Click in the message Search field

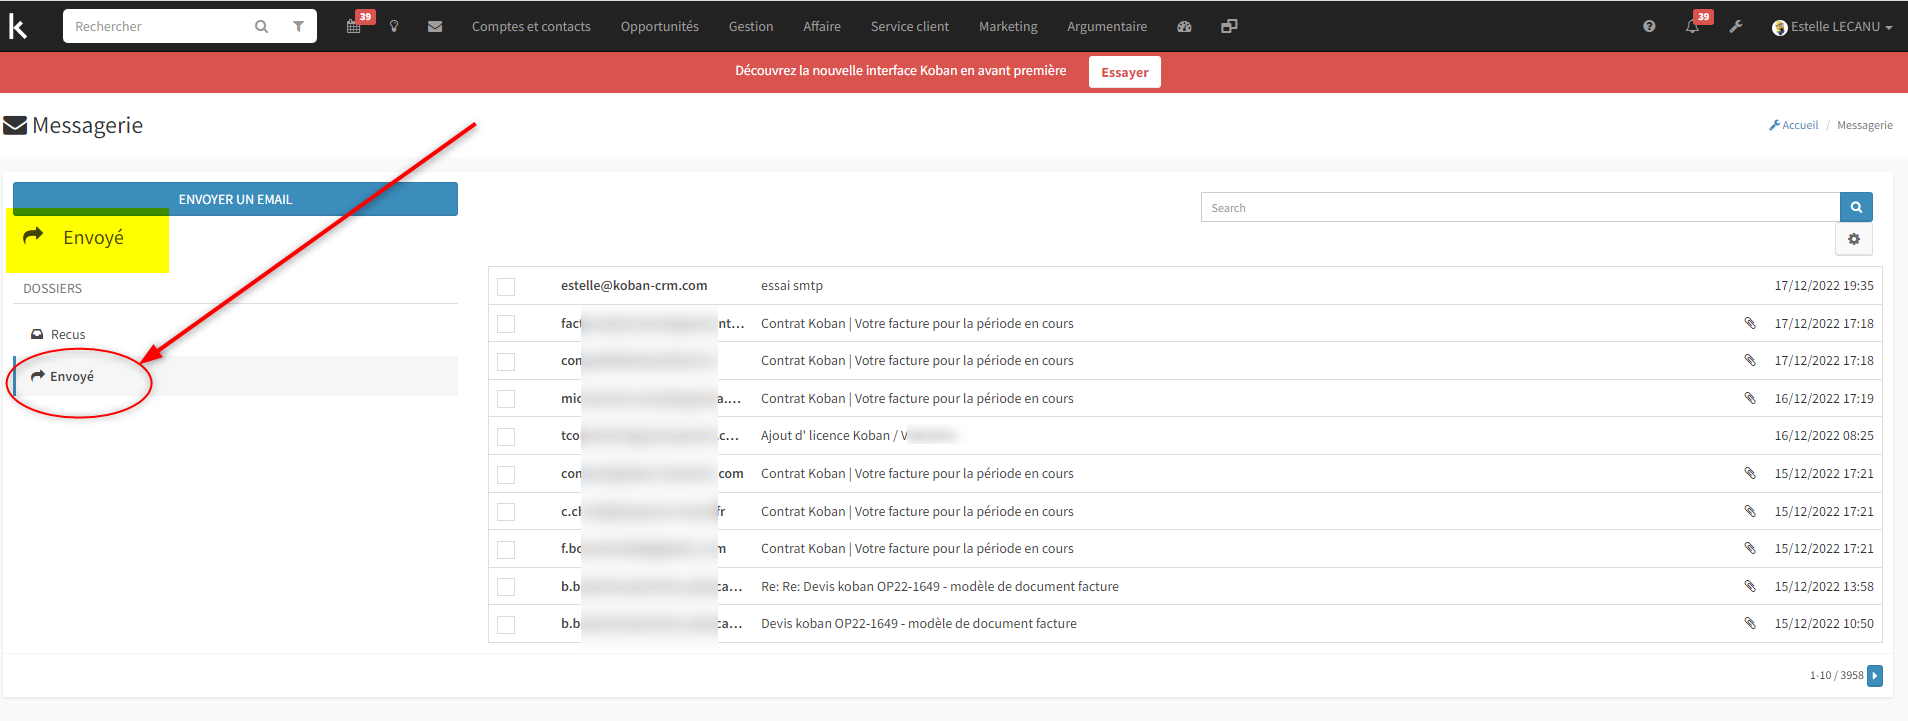click(x=1520, y=207)
